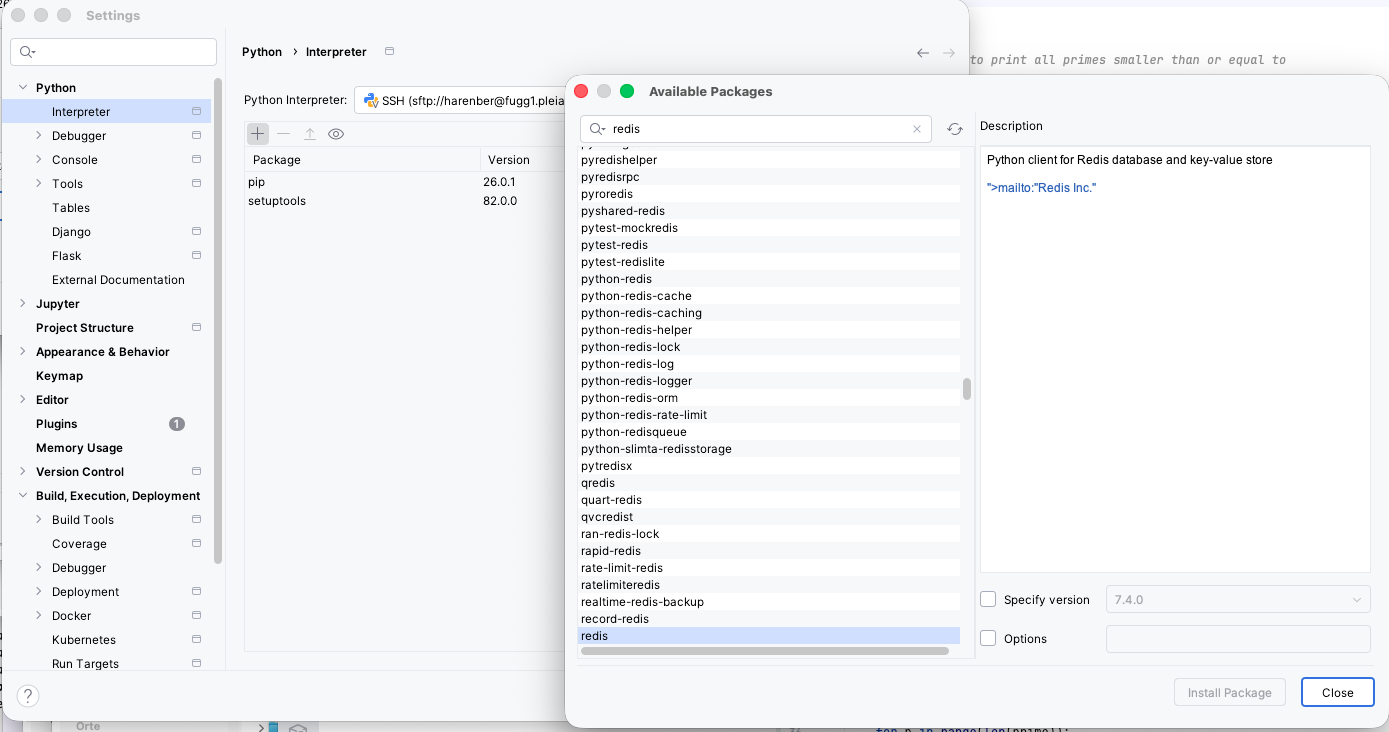Open the Plugins settings page
The image size is (1389, 732).
[x=56, y=424]
